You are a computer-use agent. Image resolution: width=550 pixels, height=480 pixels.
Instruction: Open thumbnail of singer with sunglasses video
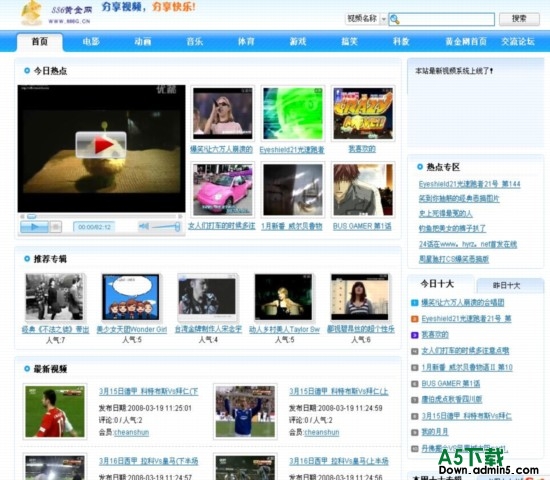pos(222,113)
